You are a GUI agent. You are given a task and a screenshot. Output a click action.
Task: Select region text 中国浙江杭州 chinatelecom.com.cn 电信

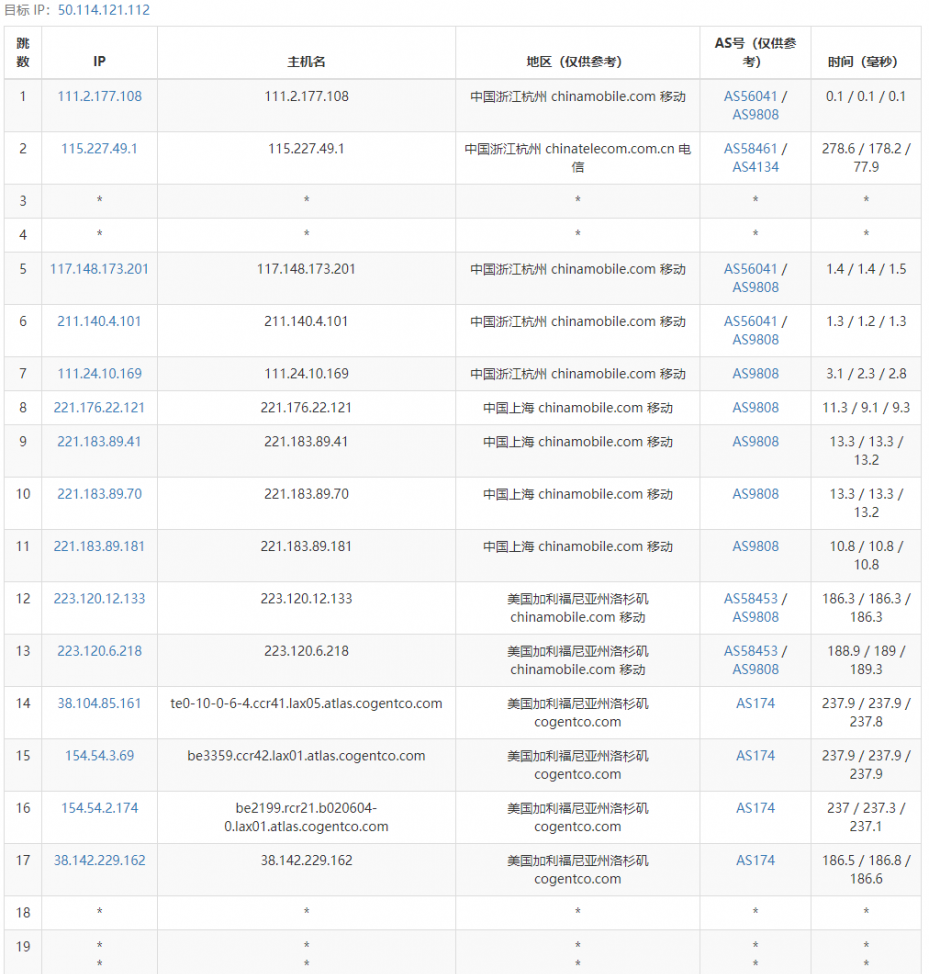pos(578,158)
